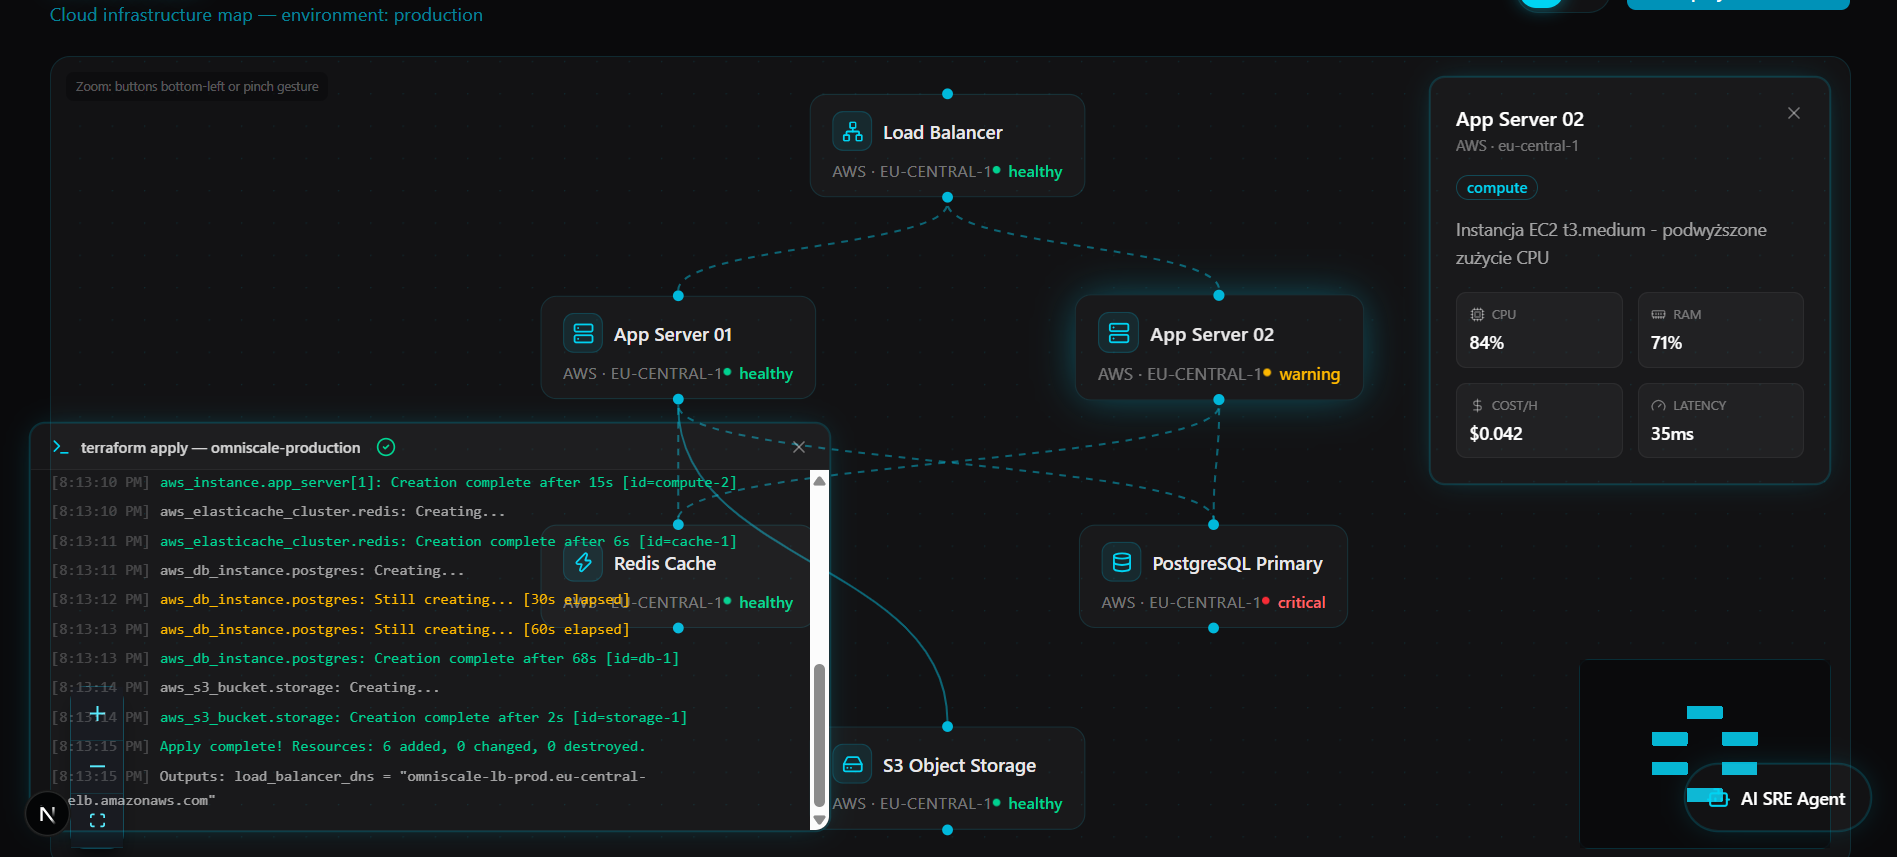Click the Redis Cache lightning icon
The height and width of the screenshot is (857, 1897).
click(583, 563)
